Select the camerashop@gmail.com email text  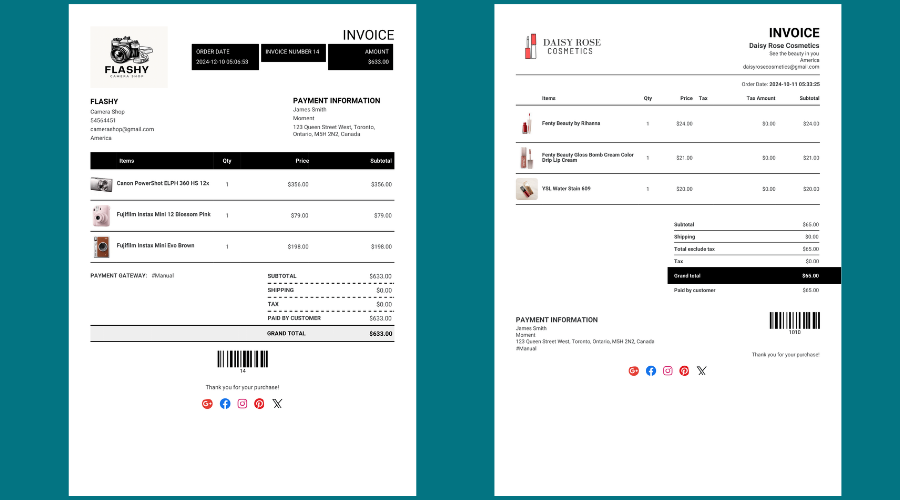tap(122, 129)
